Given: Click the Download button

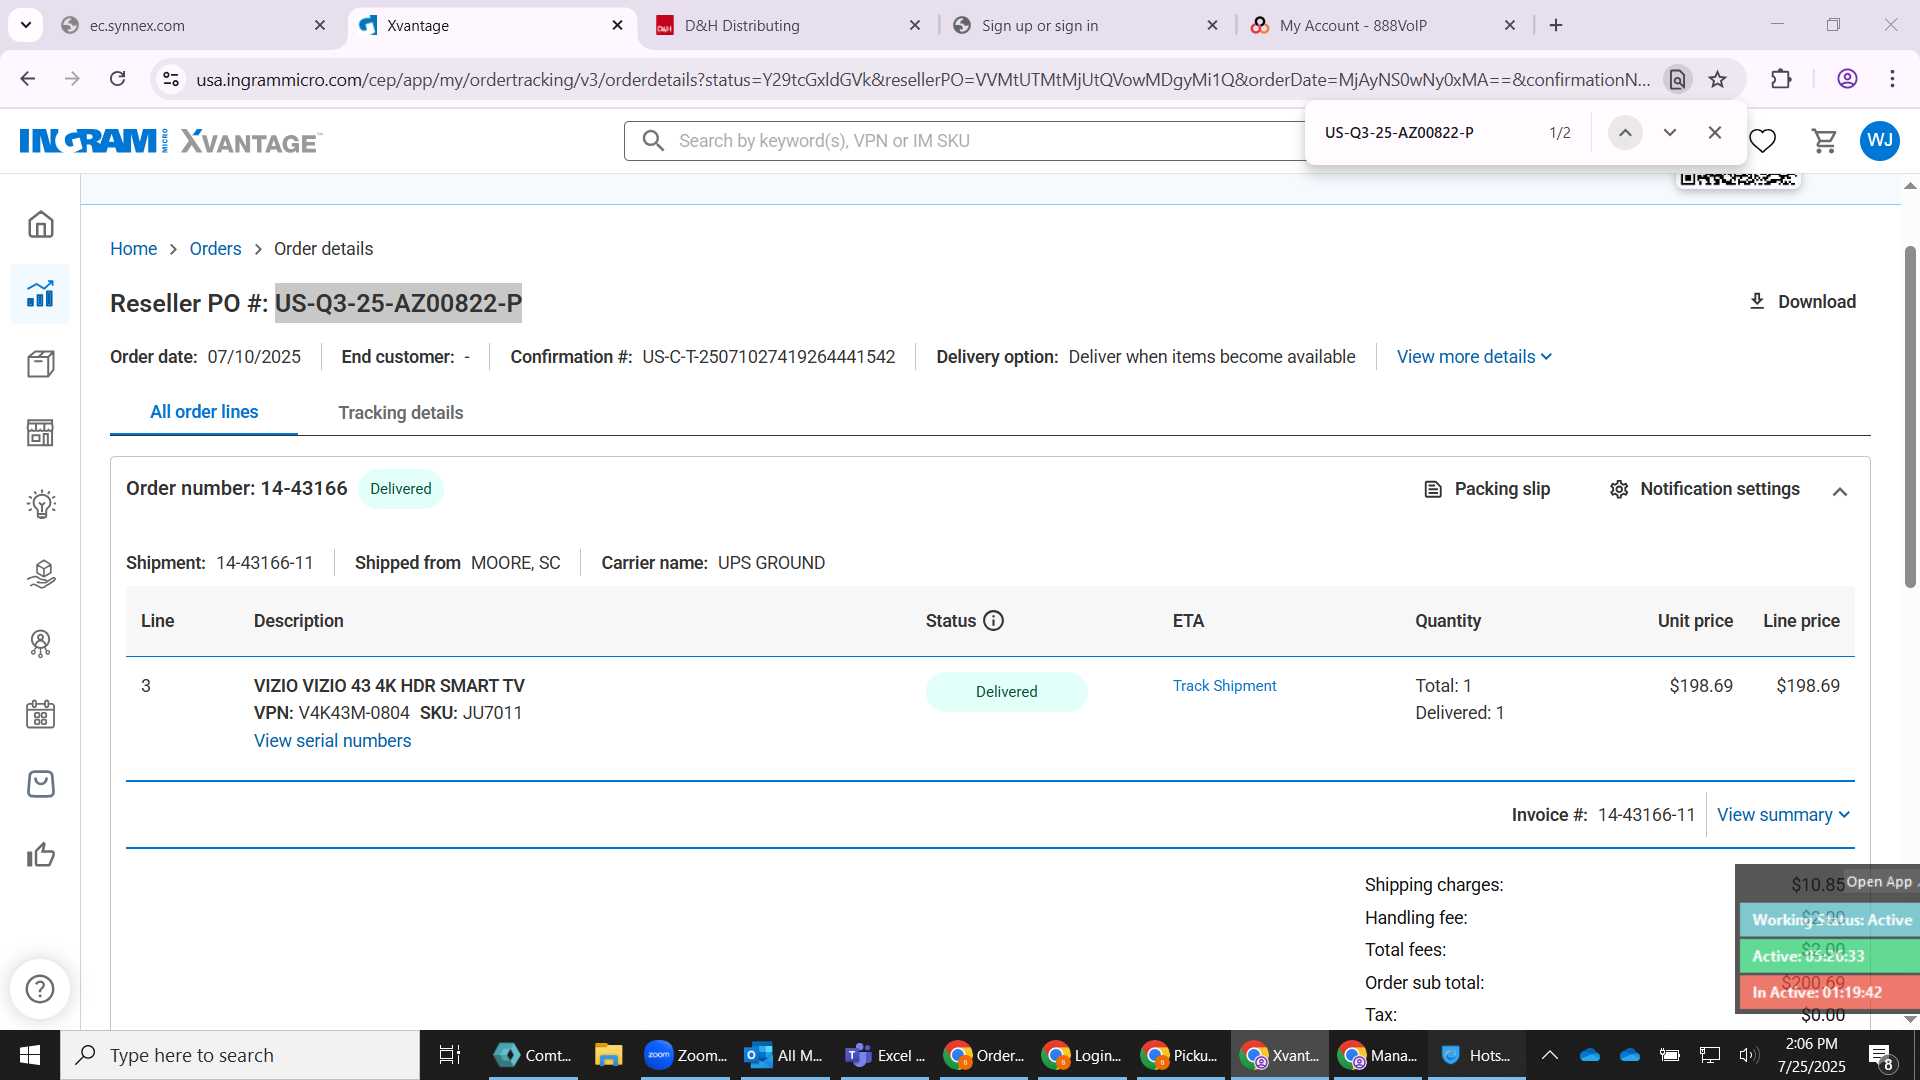Looking at the screenshot, I should click(x=1802, y=302).
